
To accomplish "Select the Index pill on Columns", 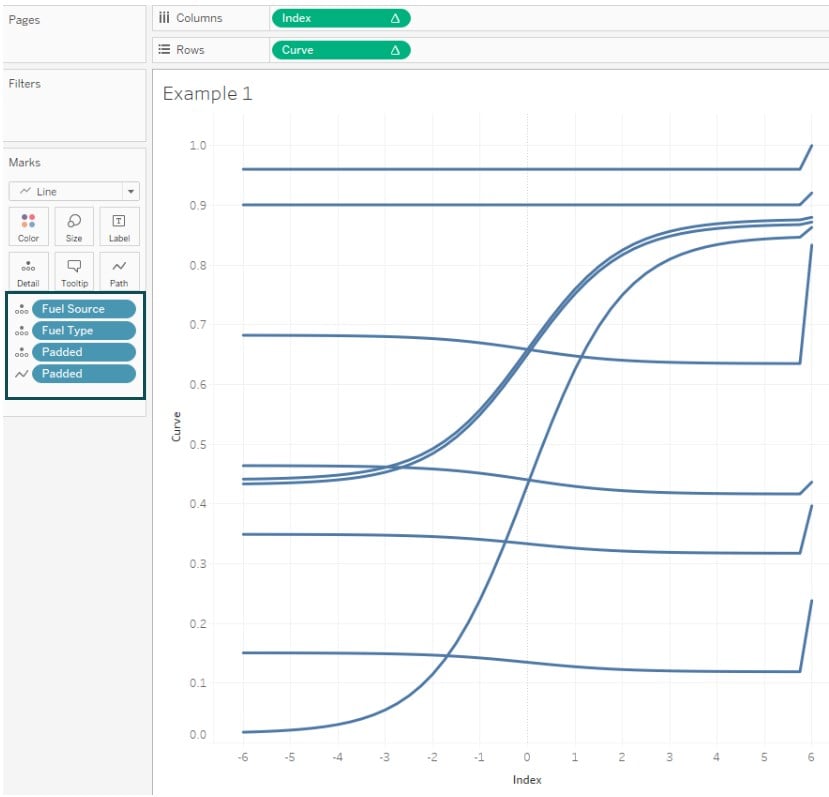I will coord(341,19).
